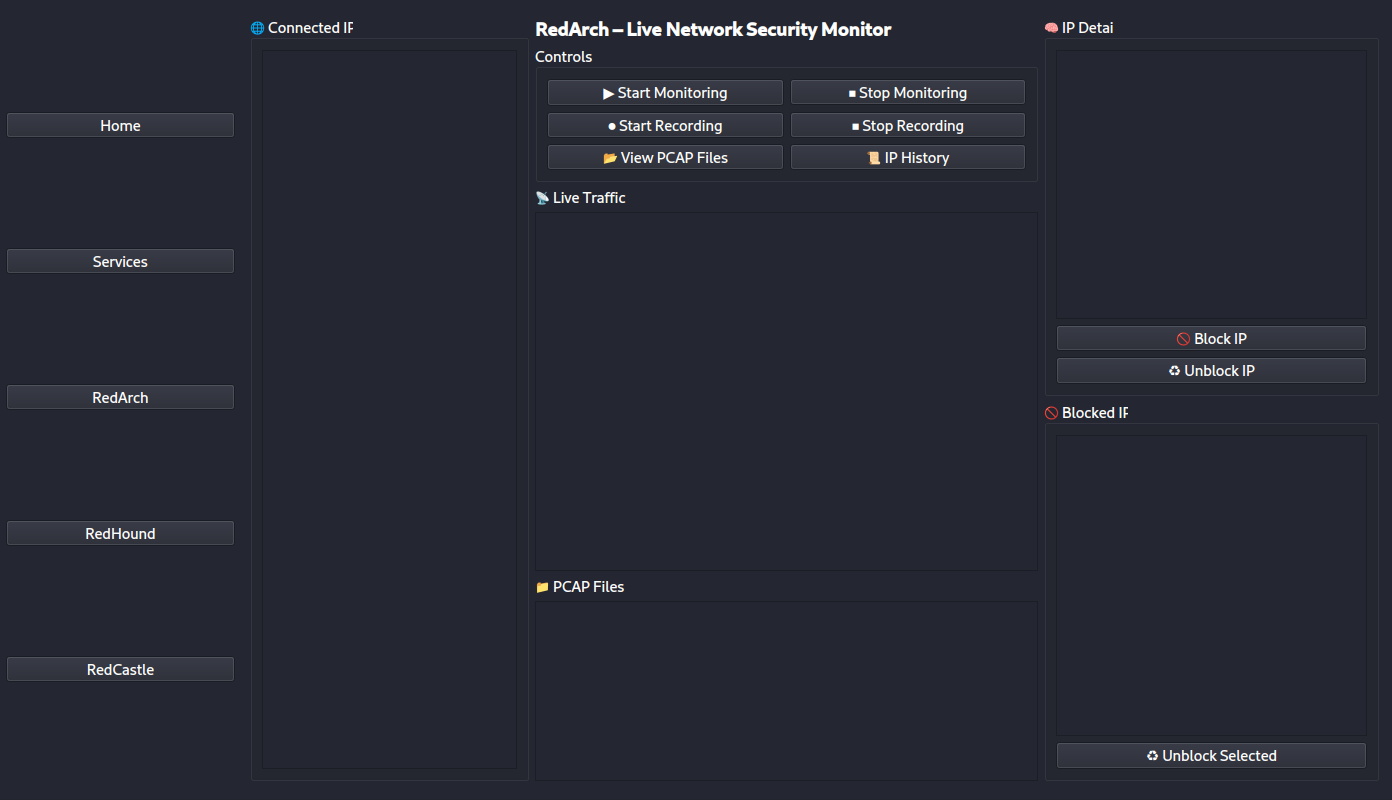Switch to the RedArch module
1392x800 pixels.
[120, 397]
